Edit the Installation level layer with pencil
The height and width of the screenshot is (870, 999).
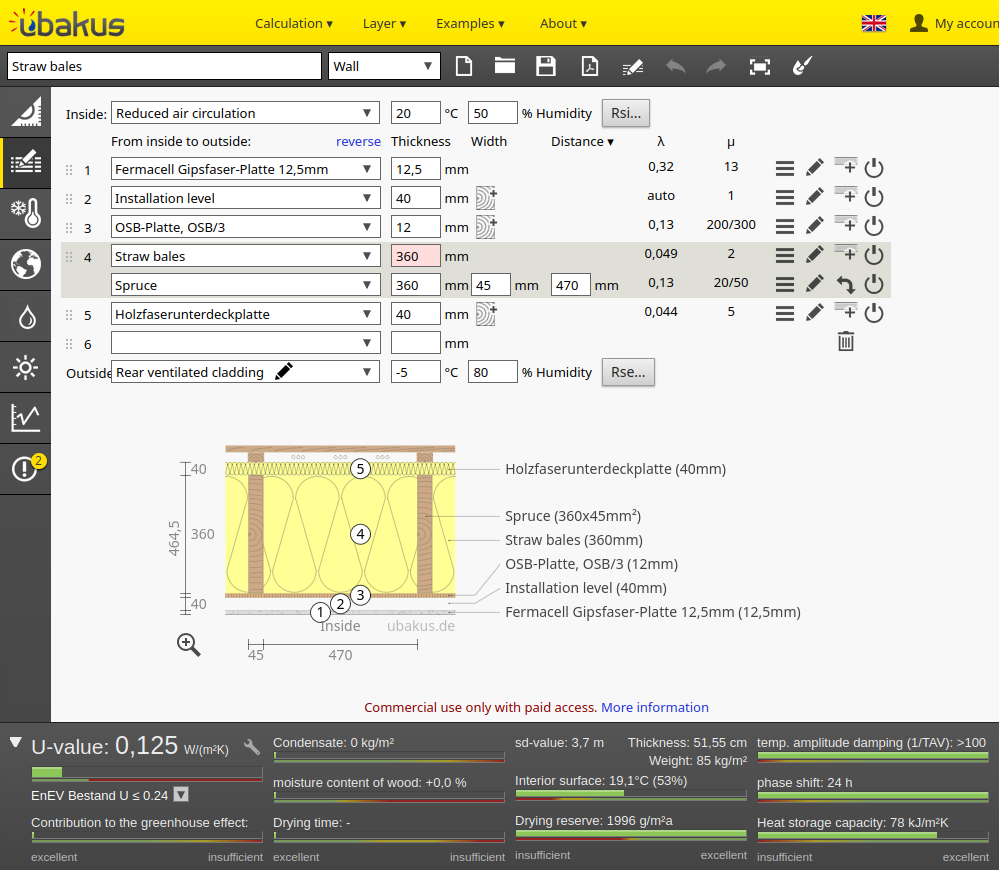point(815,197)
